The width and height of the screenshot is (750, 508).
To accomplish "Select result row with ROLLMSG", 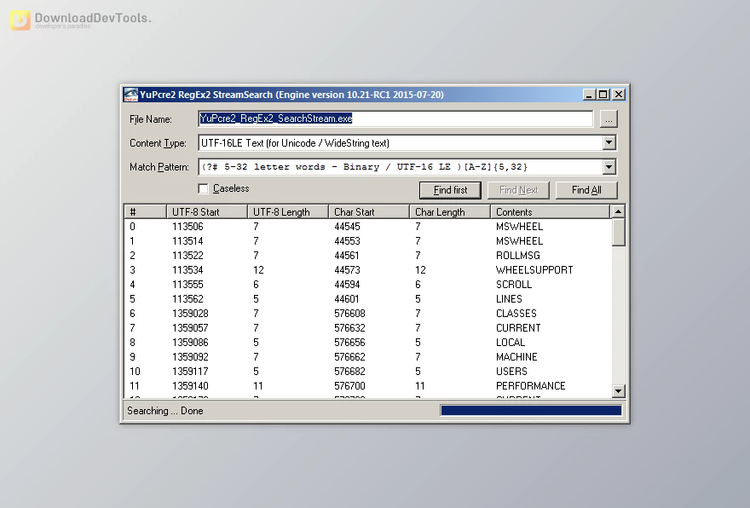I will (x=368, y=255).
